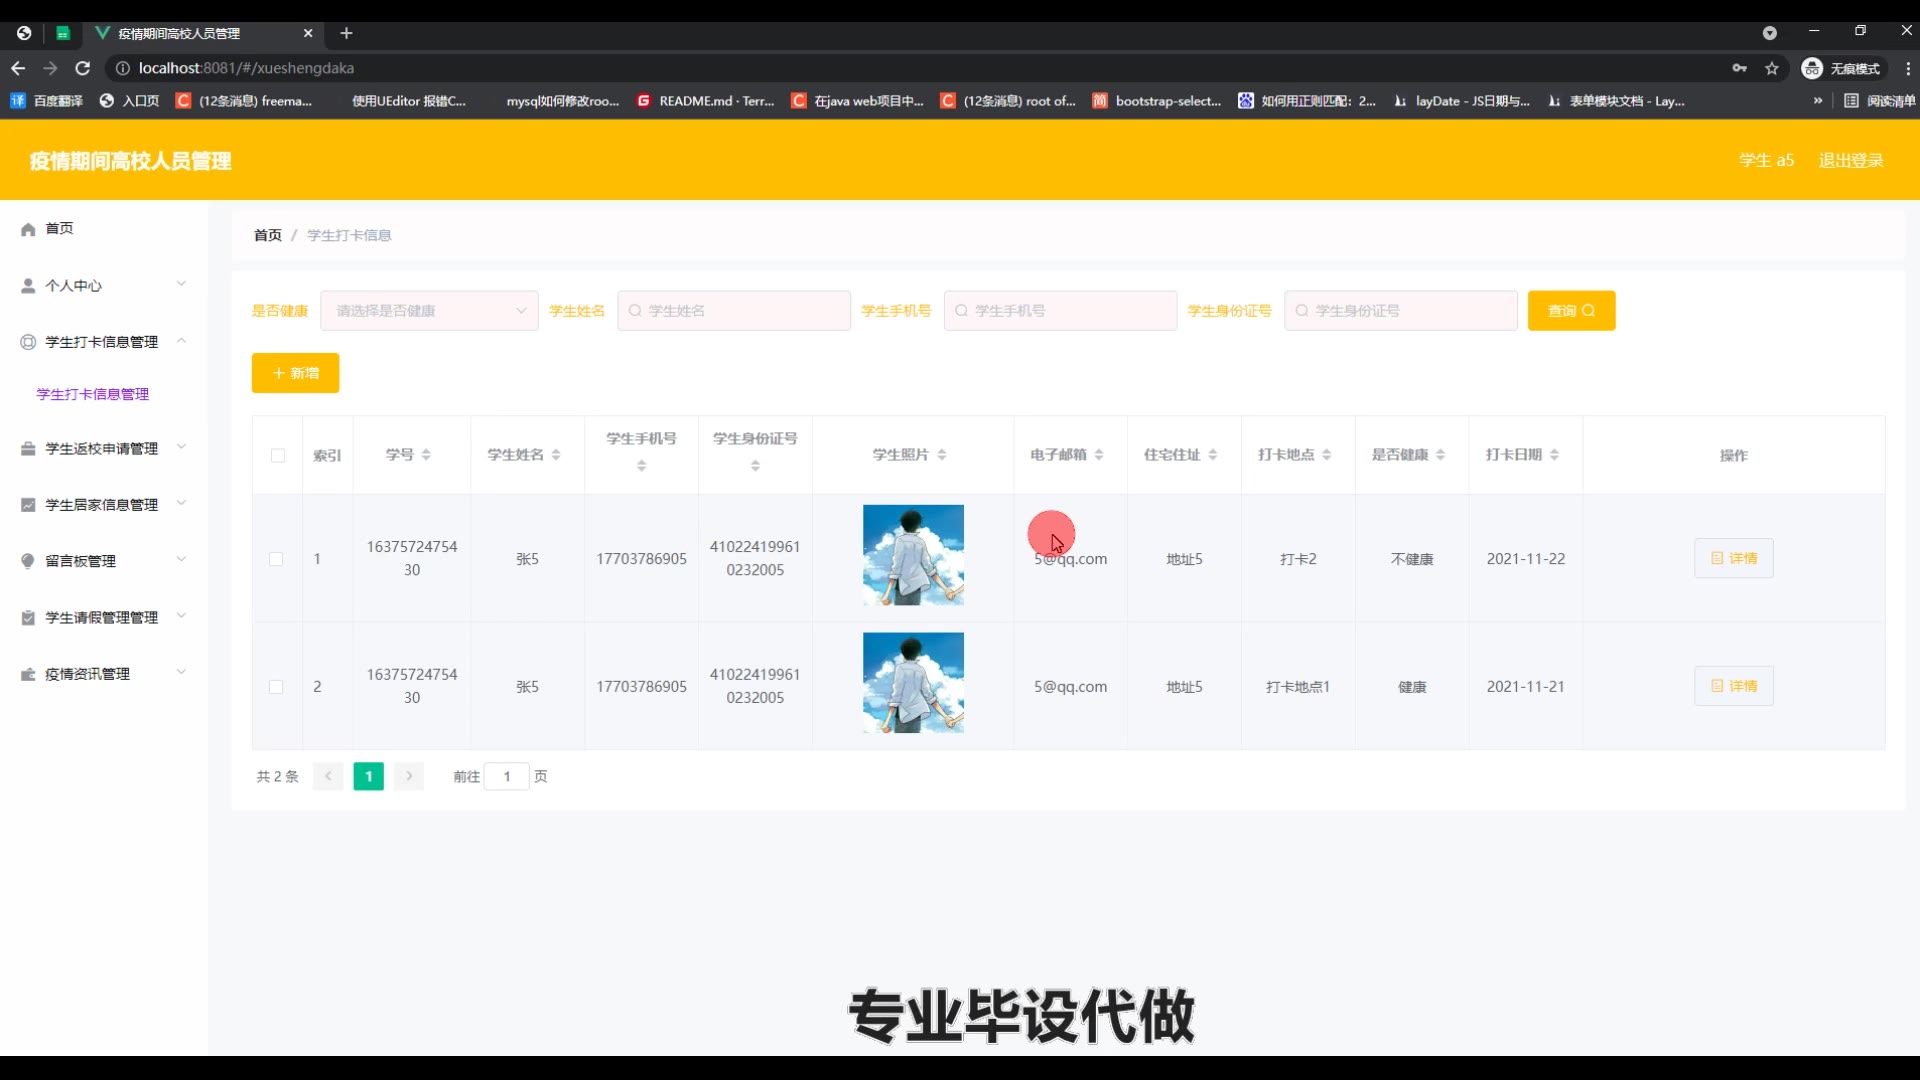Expand the 学生居家信息管理 menu

tap(101, 505)
